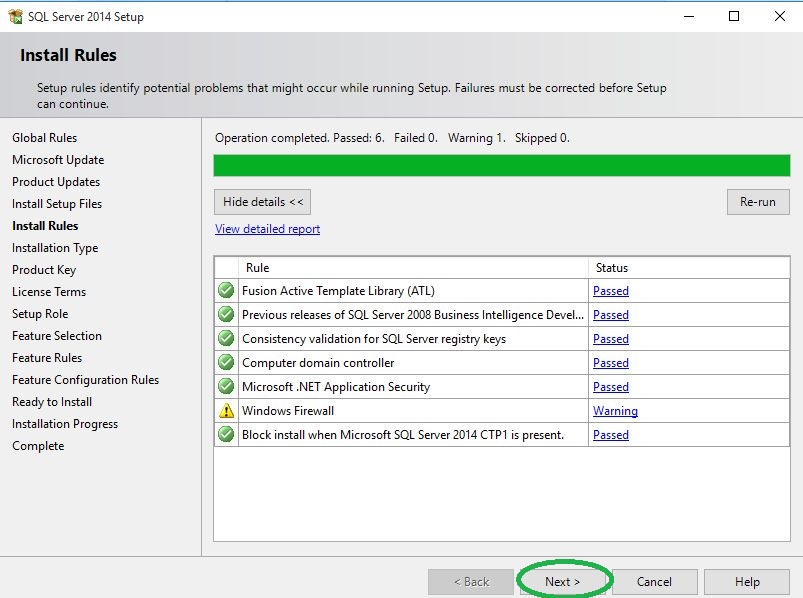
Task: Click green check icon beside Microsoft .NET Application Security
Action: (x=226, y=387)
